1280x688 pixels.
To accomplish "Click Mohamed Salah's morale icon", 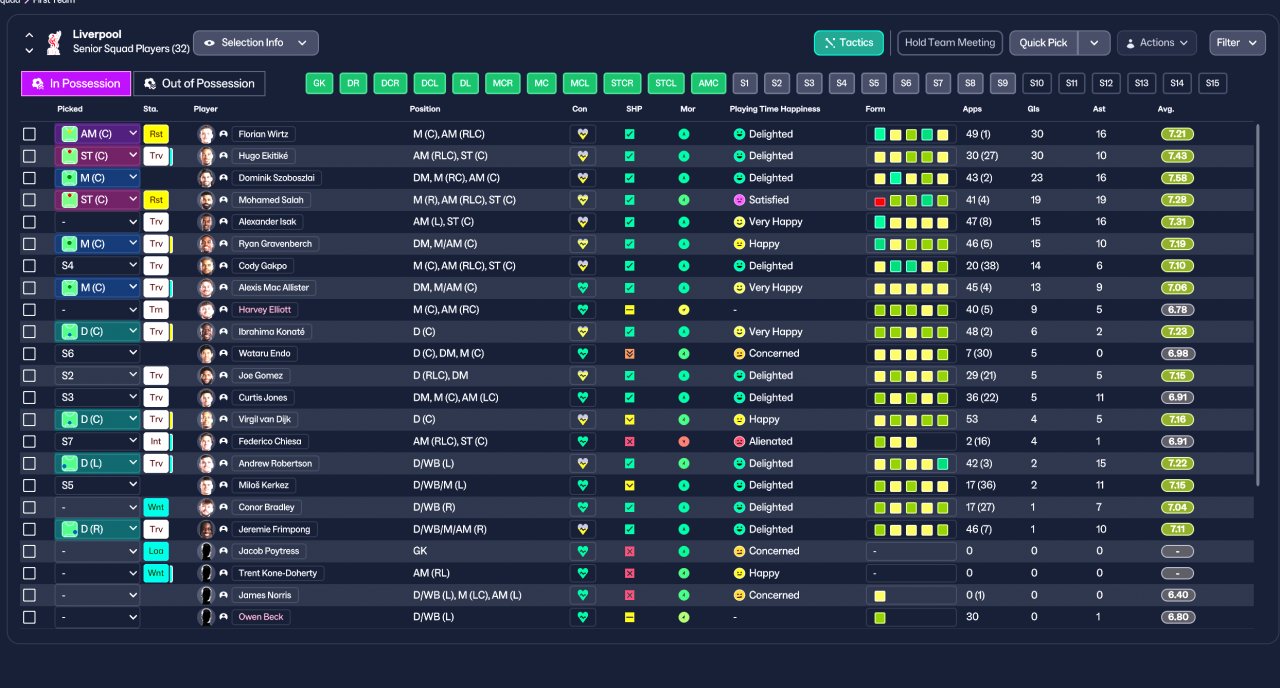I will (x=684, y=200).
